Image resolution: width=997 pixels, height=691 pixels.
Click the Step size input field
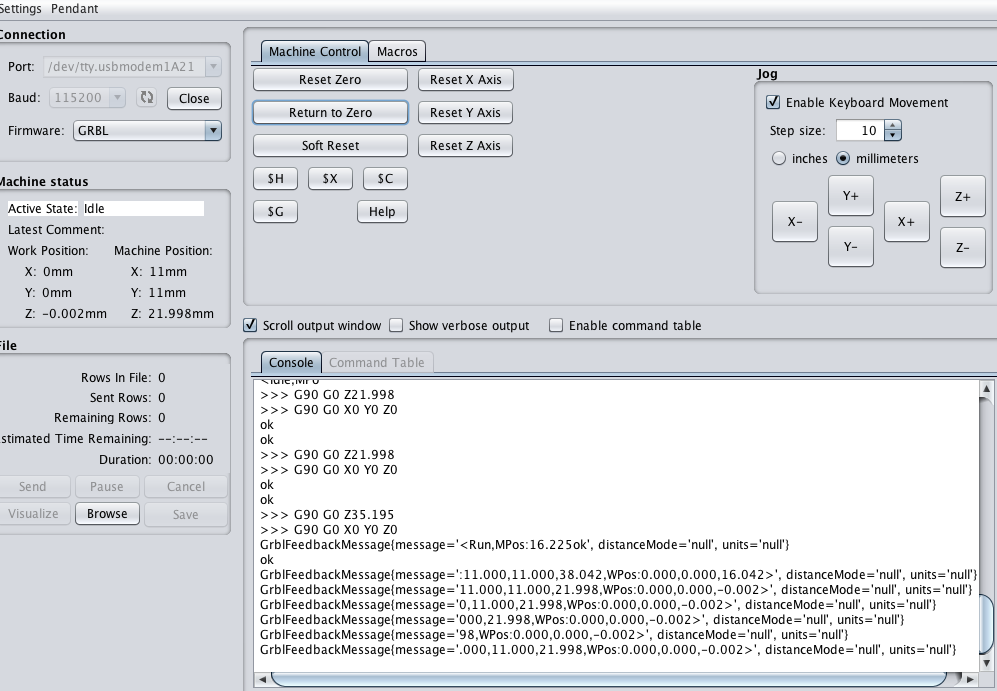coord(861,130)
